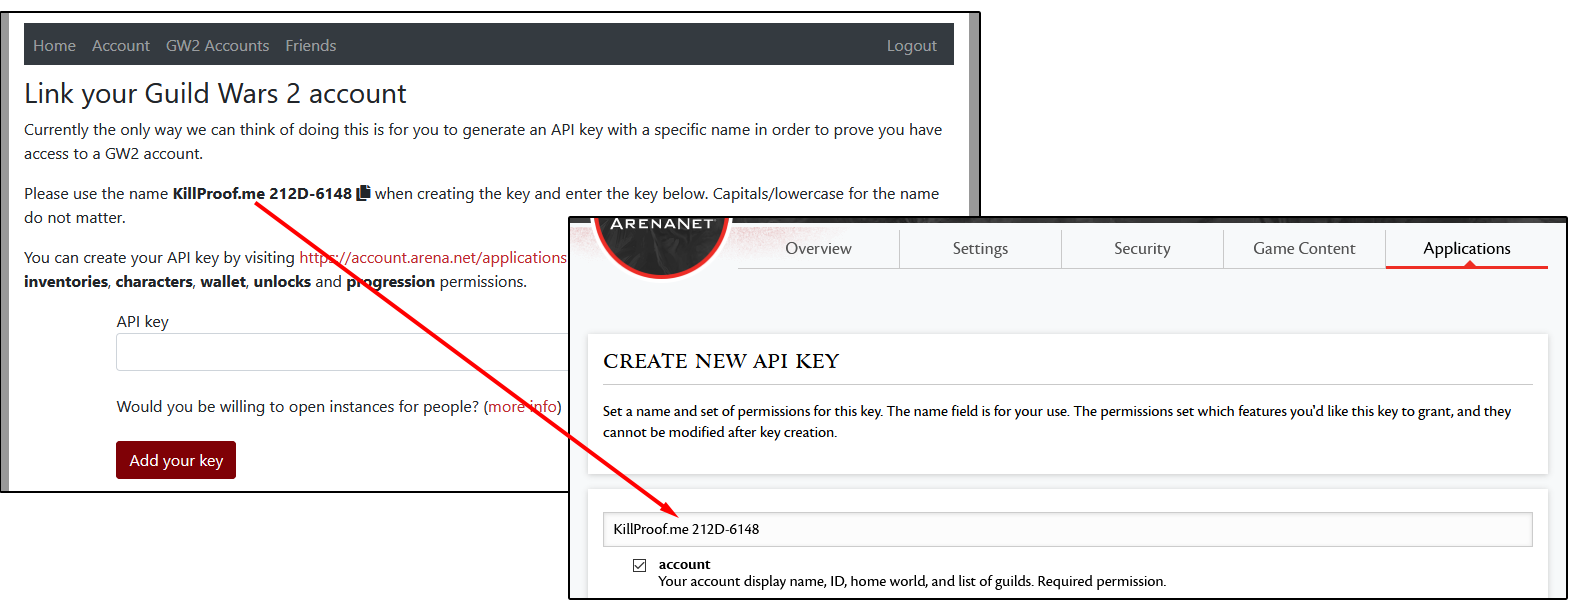Image resolution: width=1580 pixels, height=610 pixels.
Task: Click the API key field label
Action: pyautogui.click(x=142, y=322)
